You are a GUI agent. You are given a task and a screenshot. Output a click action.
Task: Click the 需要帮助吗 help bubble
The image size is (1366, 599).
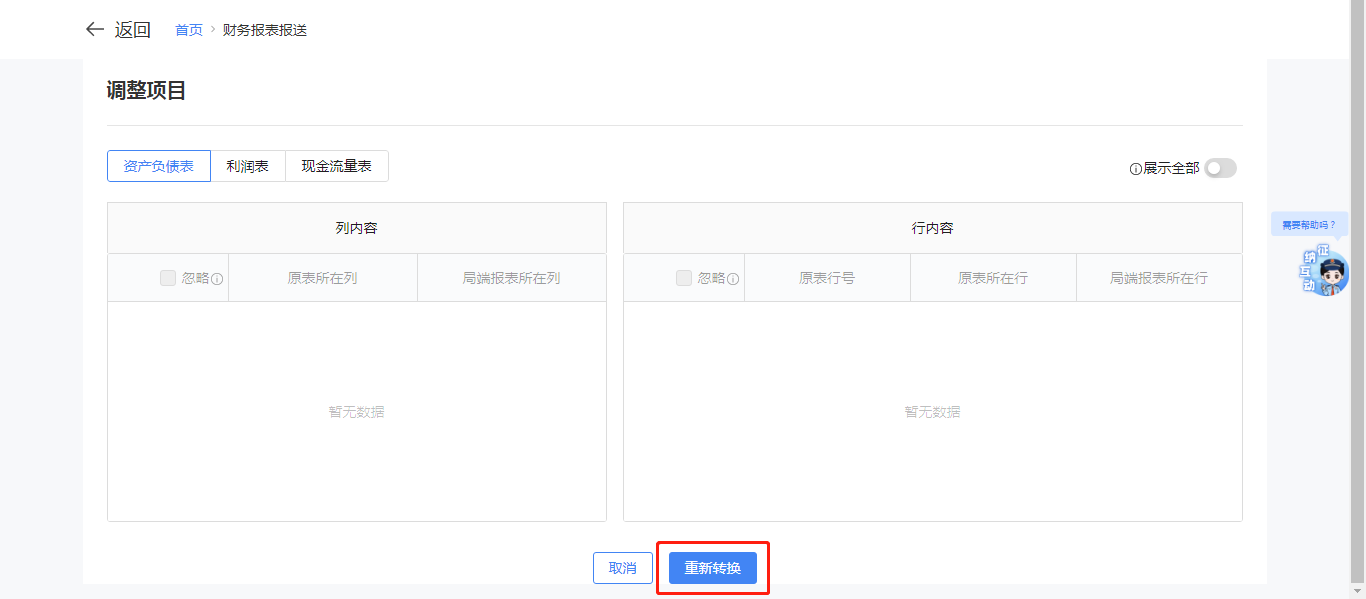[1308, 225]
